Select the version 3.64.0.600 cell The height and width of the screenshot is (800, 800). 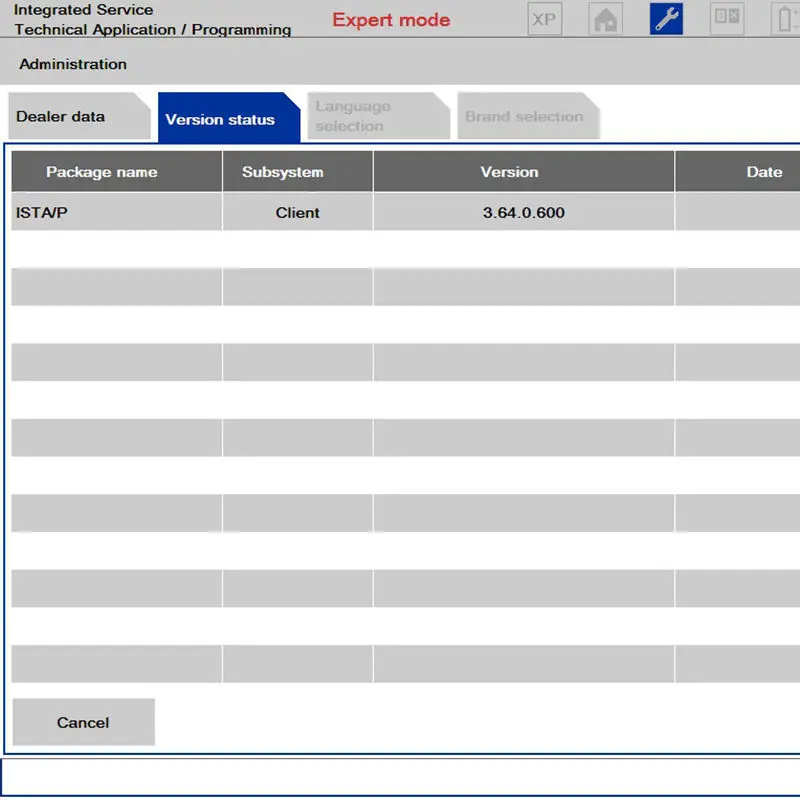(x=523, y=212)
